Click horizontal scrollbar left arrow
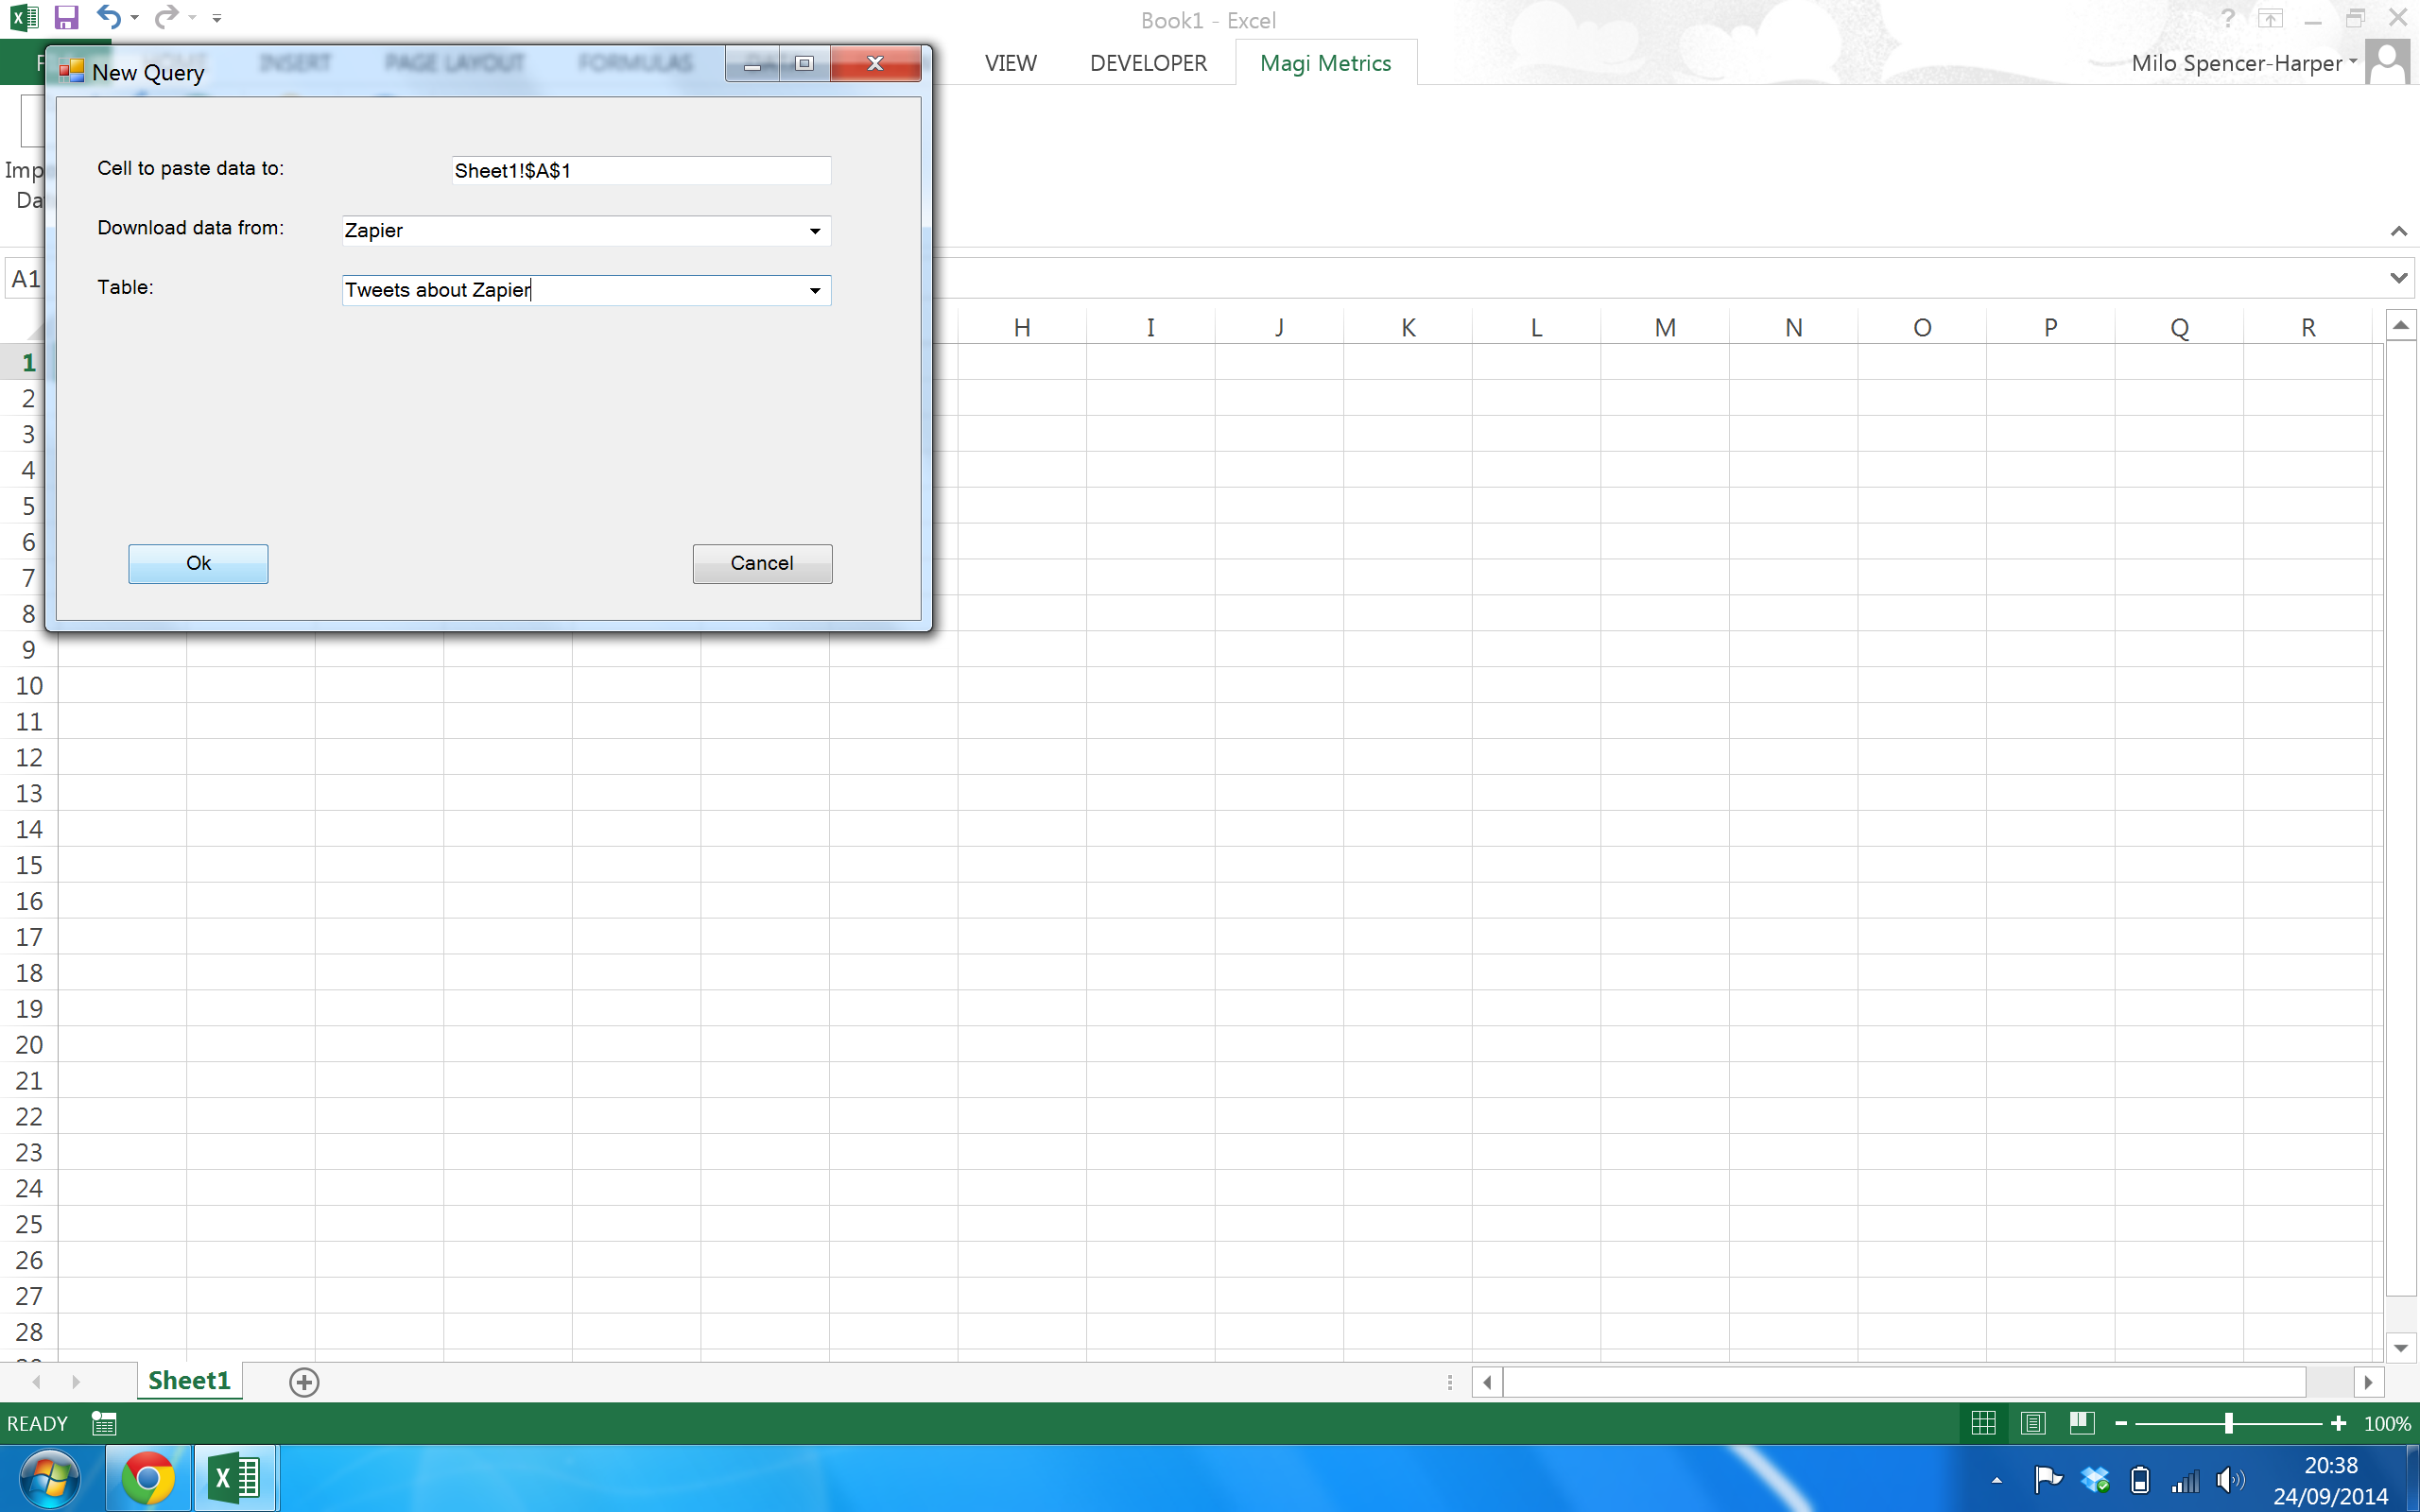 point(1487,1382)
